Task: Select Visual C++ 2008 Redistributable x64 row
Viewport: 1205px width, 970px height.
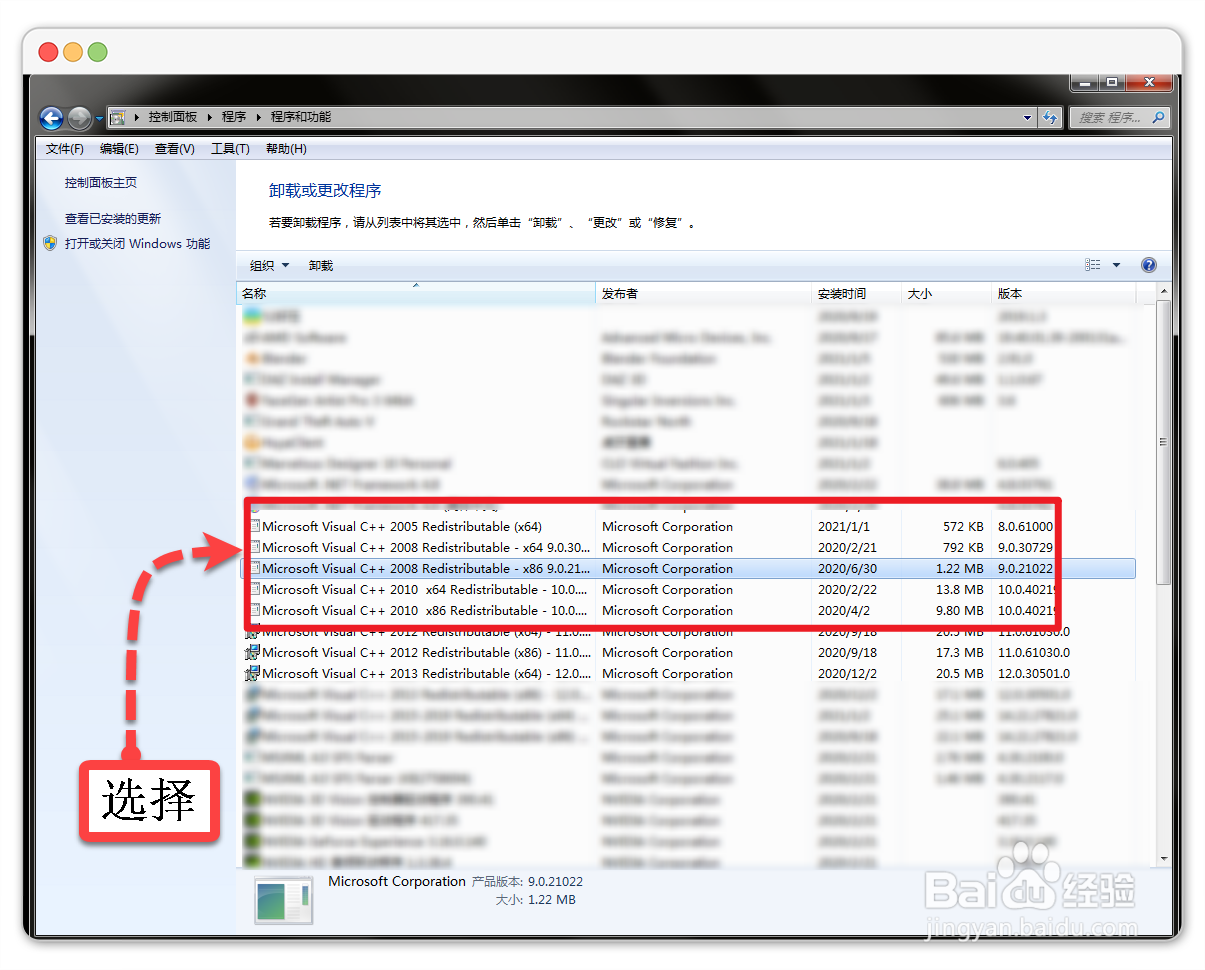Action: (x=688, y=548)
